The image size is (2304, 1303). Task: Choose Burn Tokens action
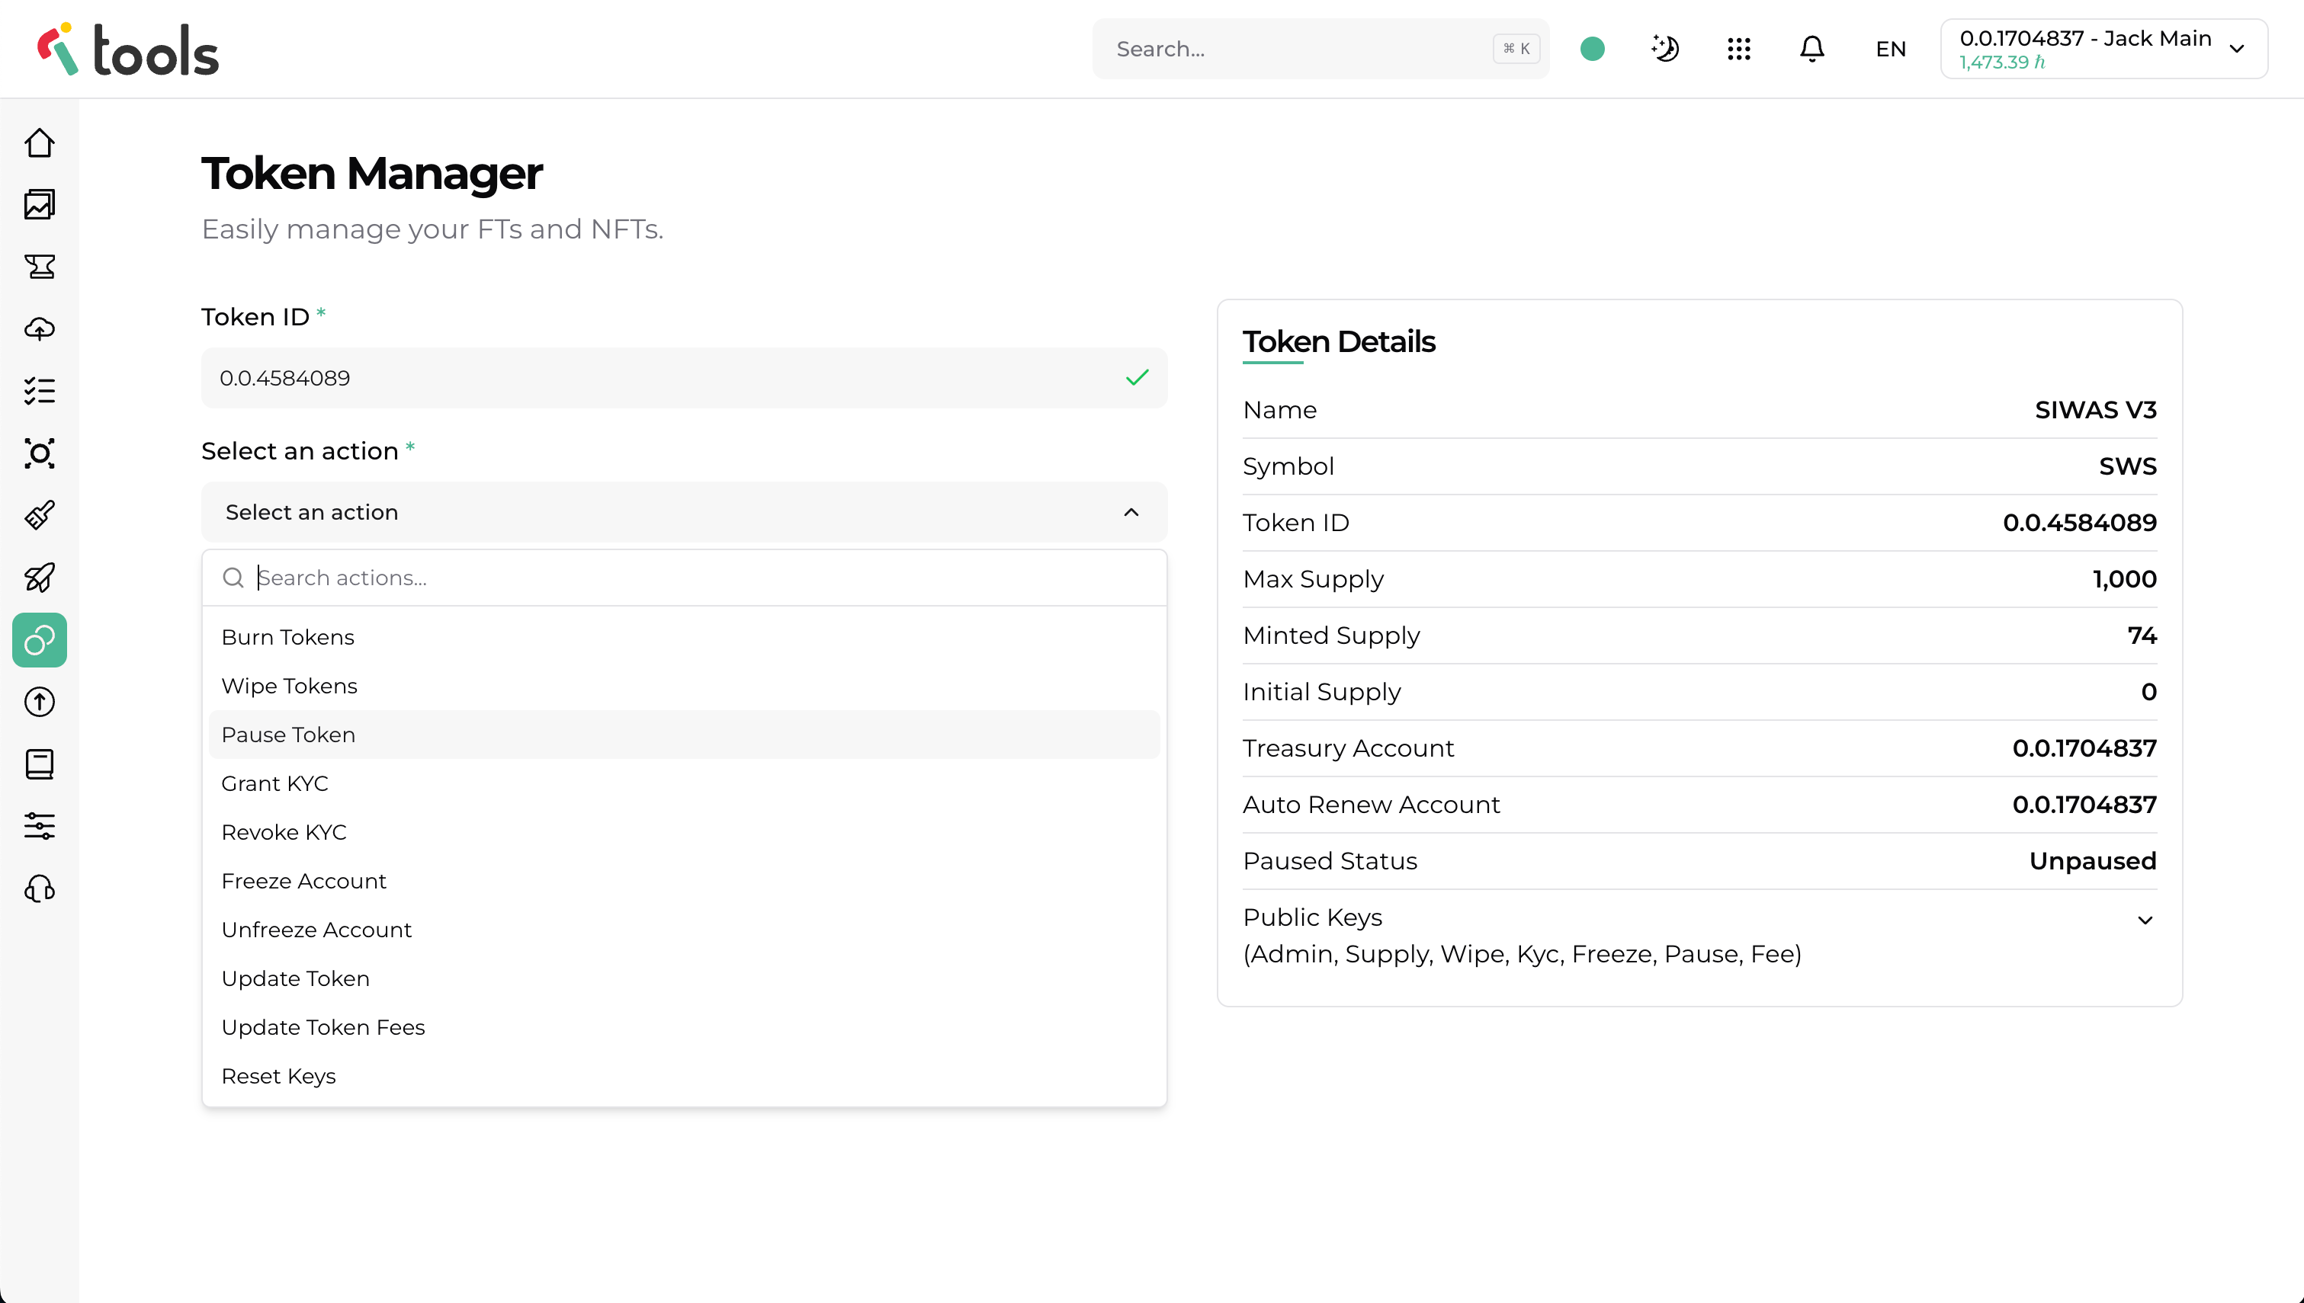click(x=288, y=637)
